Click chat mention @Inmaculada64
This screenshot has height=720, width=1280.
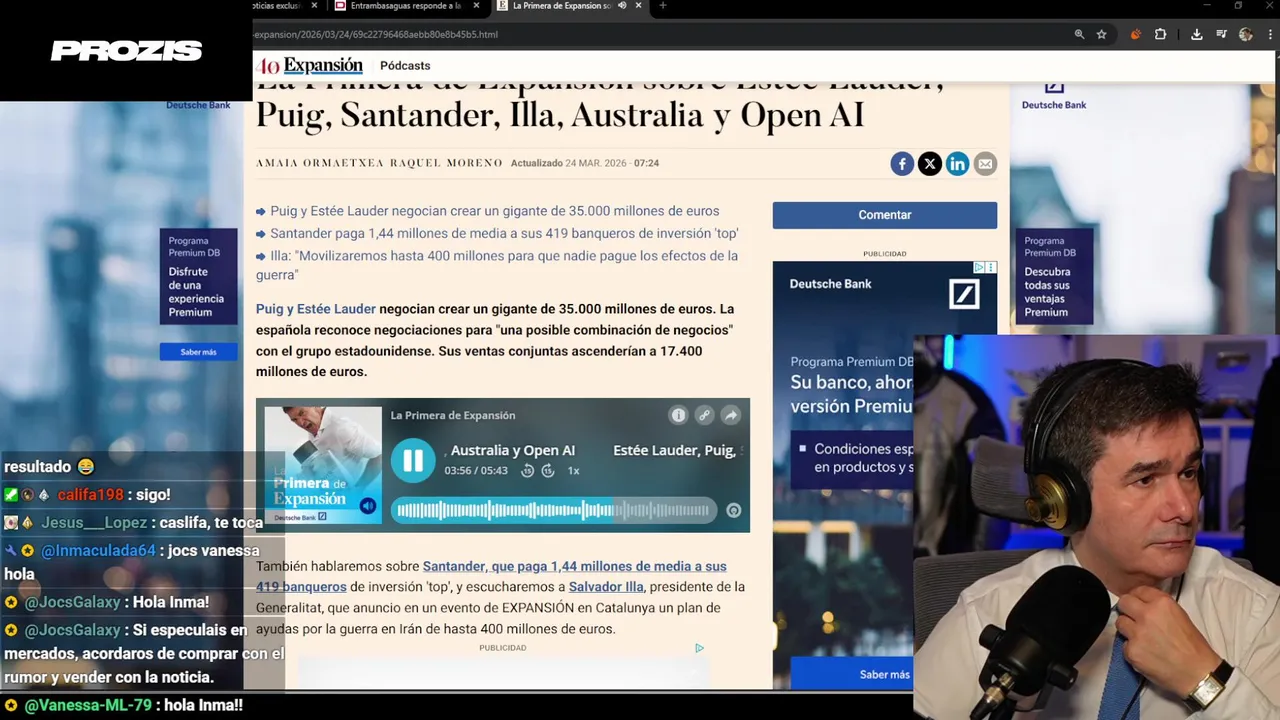point(98,551)
